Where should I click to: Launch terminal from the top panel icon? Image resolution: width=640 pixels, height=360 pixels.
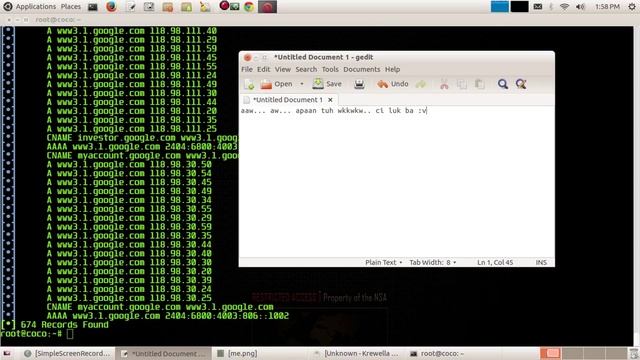pos(93,7)
